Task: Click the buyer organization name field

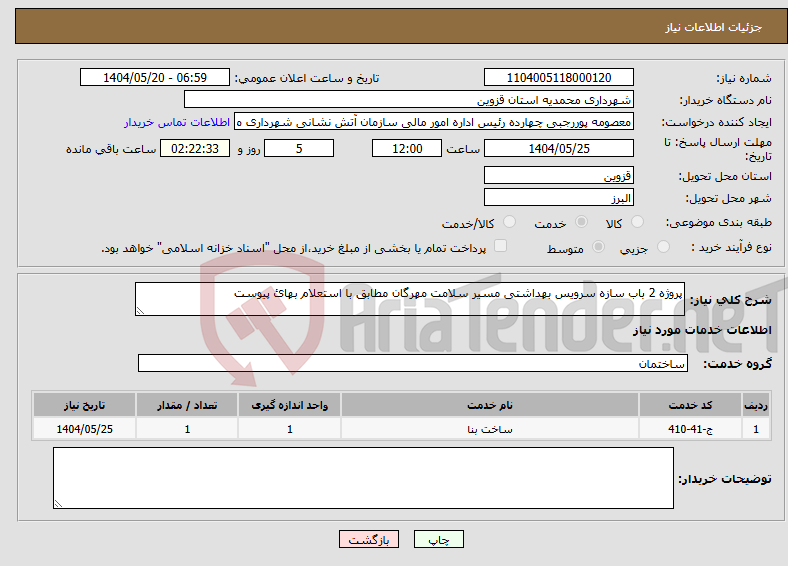Action: coord(409,100)
